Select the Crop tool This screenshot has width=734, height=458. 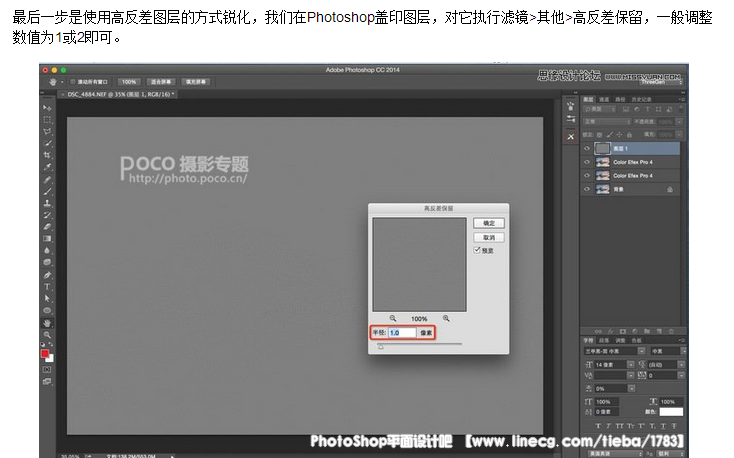click(47, 155)
